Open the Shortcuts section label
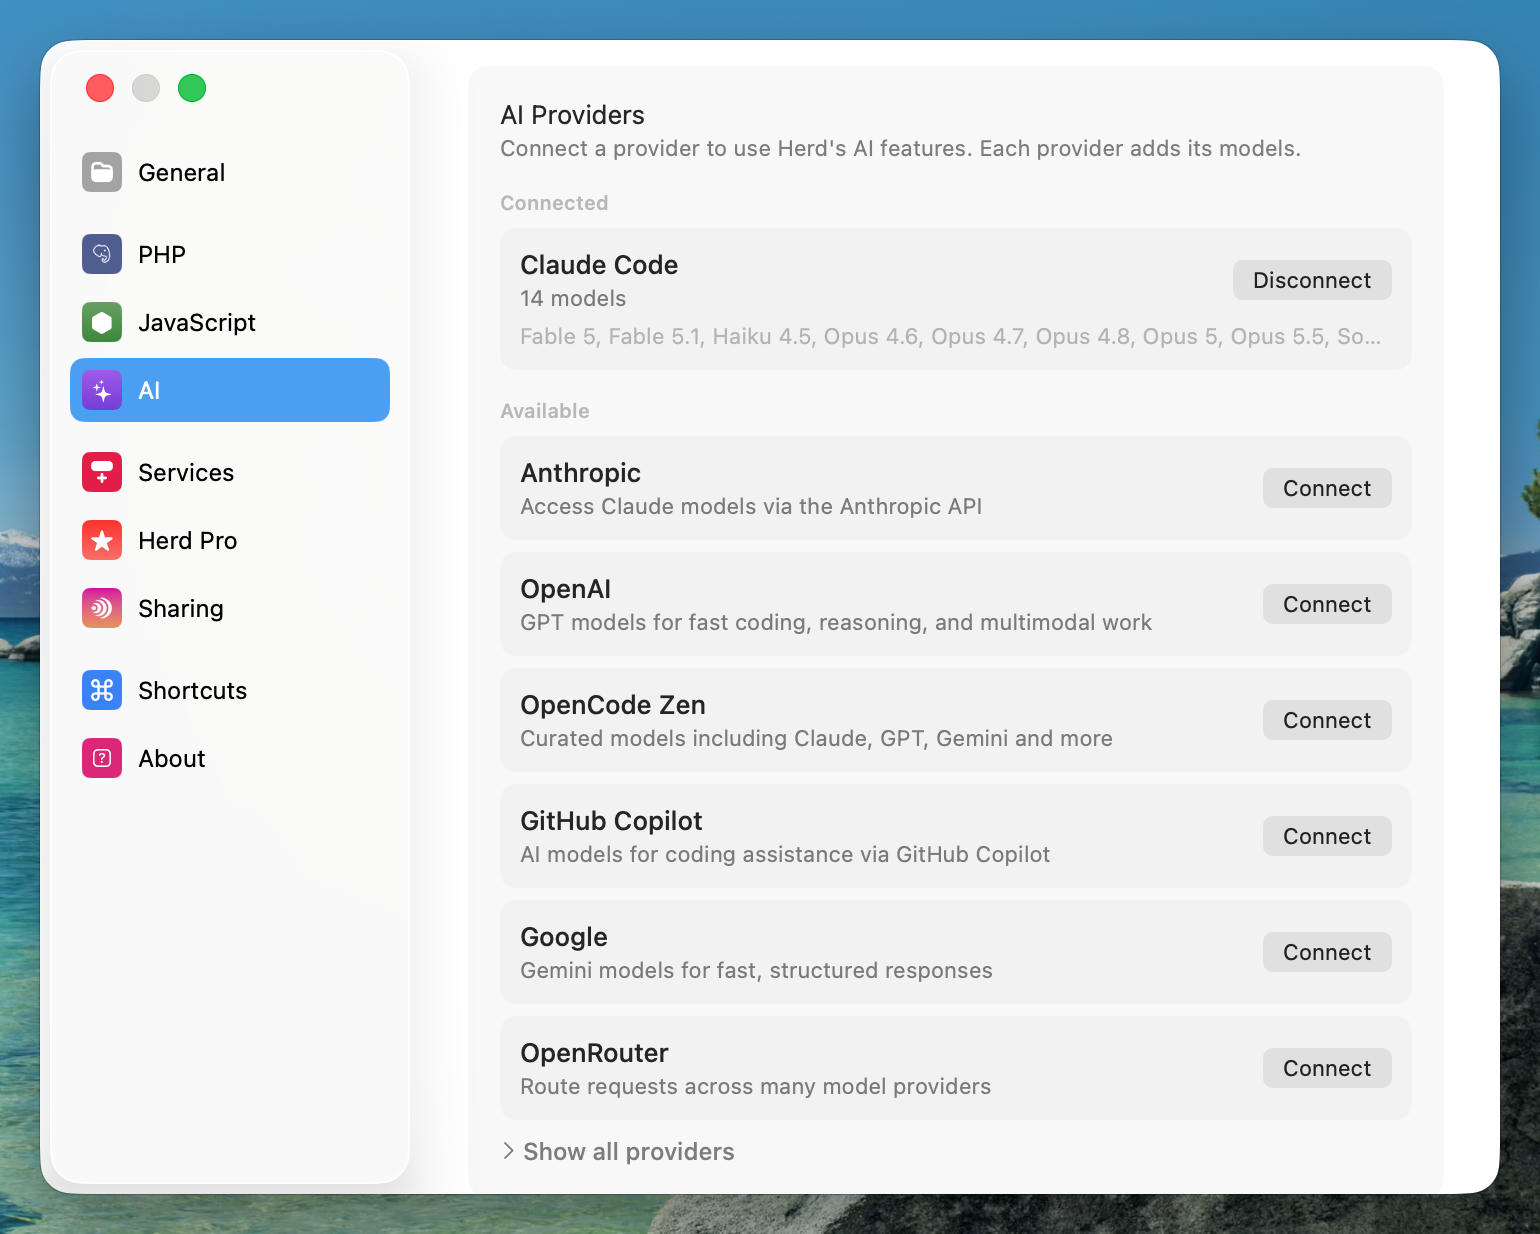This screenshot has width=1540, height=1234. [x=193, y=691]
